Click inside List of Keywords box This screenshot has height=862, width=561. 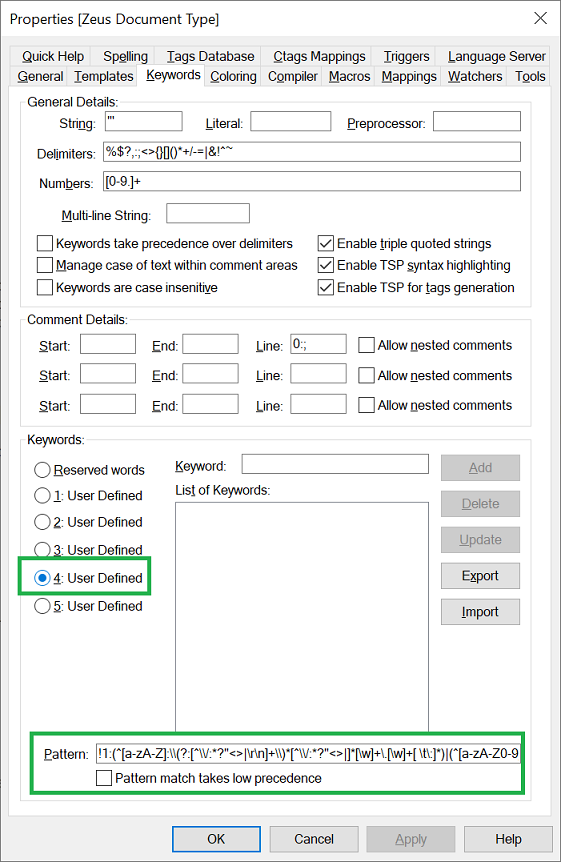pos(302,616)
